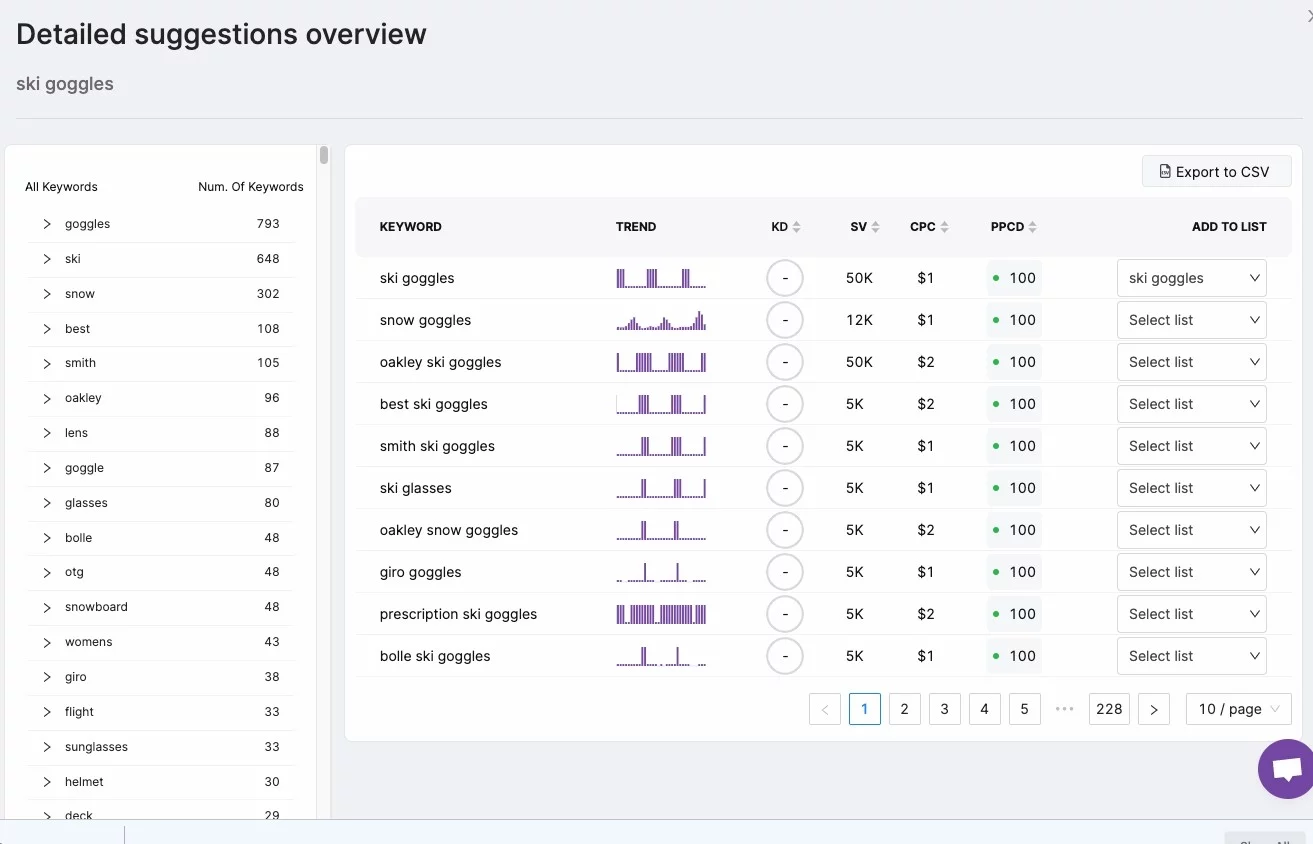The width and height of the screenshot is (1313, 844).
Task: Sort the table by CPC column
Action: (944, 227)
